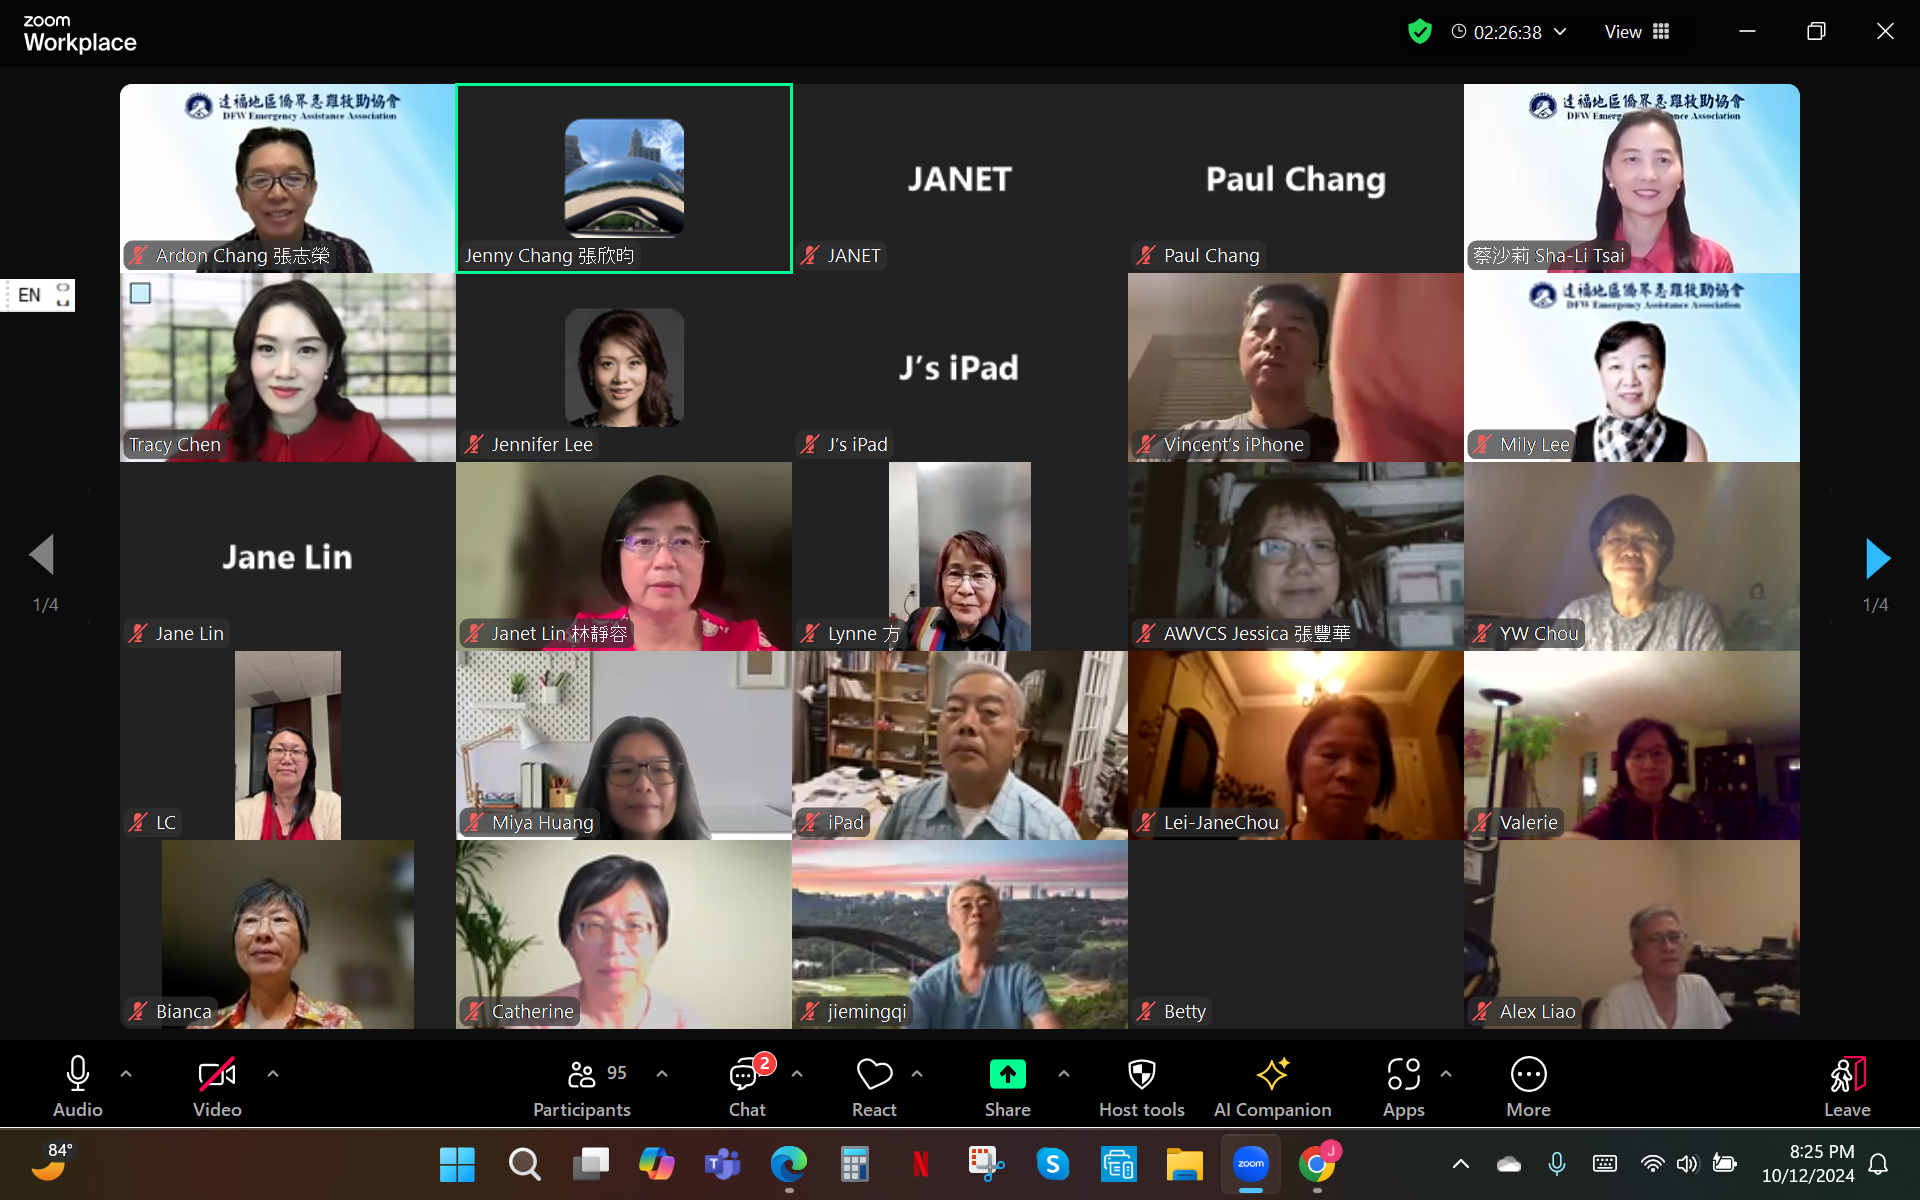This screenshot has height=1200, width=1920.
Task: Select Jenny Chang's video tile
Action: [624, 178]
